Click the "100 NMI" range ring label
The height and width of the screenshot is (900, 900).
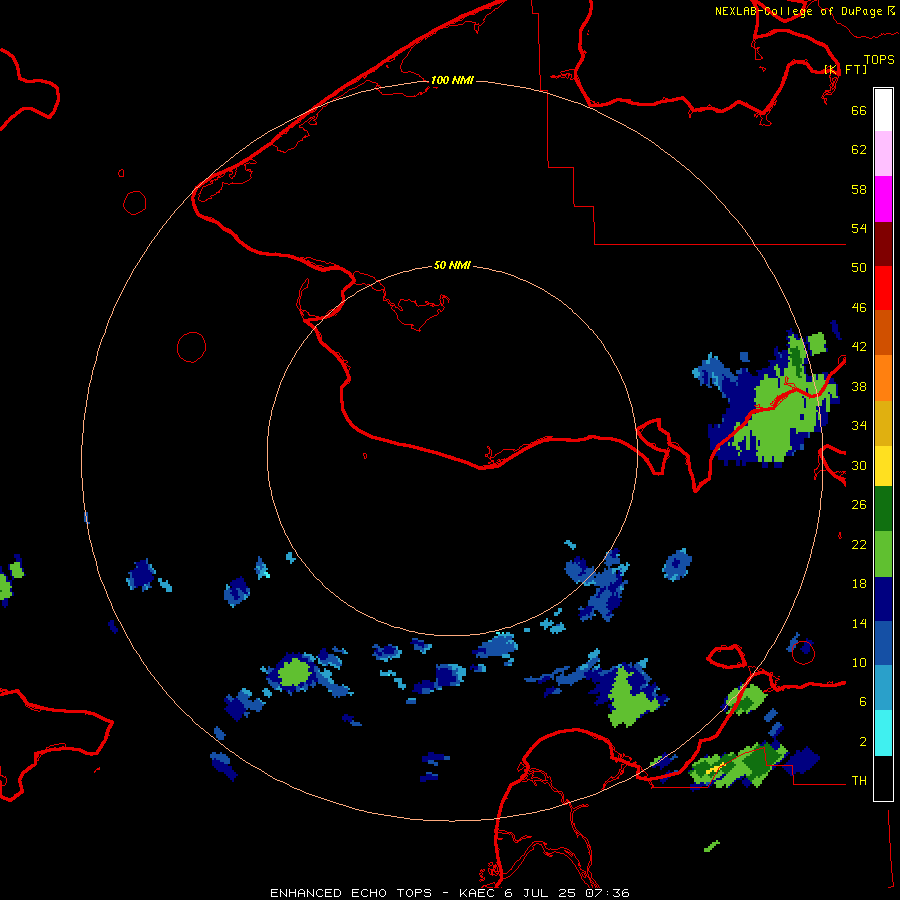point(452,80)
